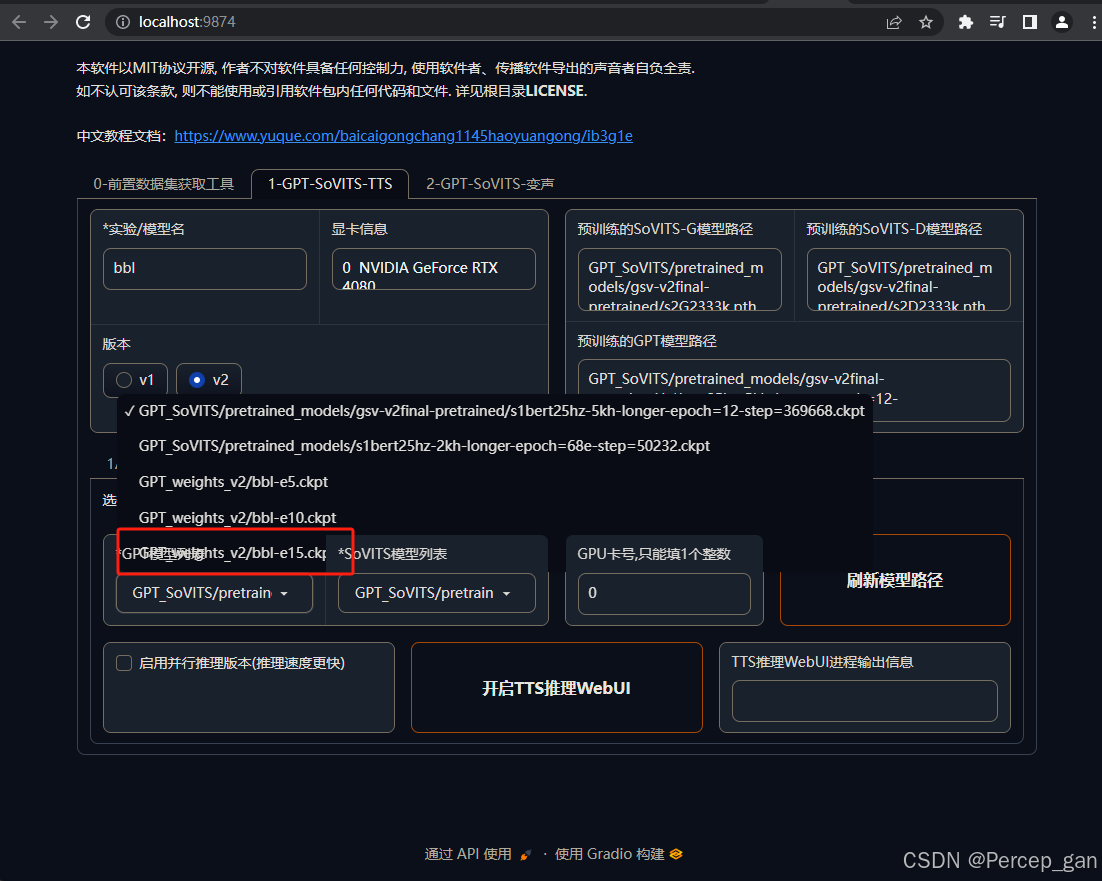This screenshot has width=1102, height=881.
Task: Click the GPU card number field showing 0
Action: pyautogui.click(x=664, y=593)
